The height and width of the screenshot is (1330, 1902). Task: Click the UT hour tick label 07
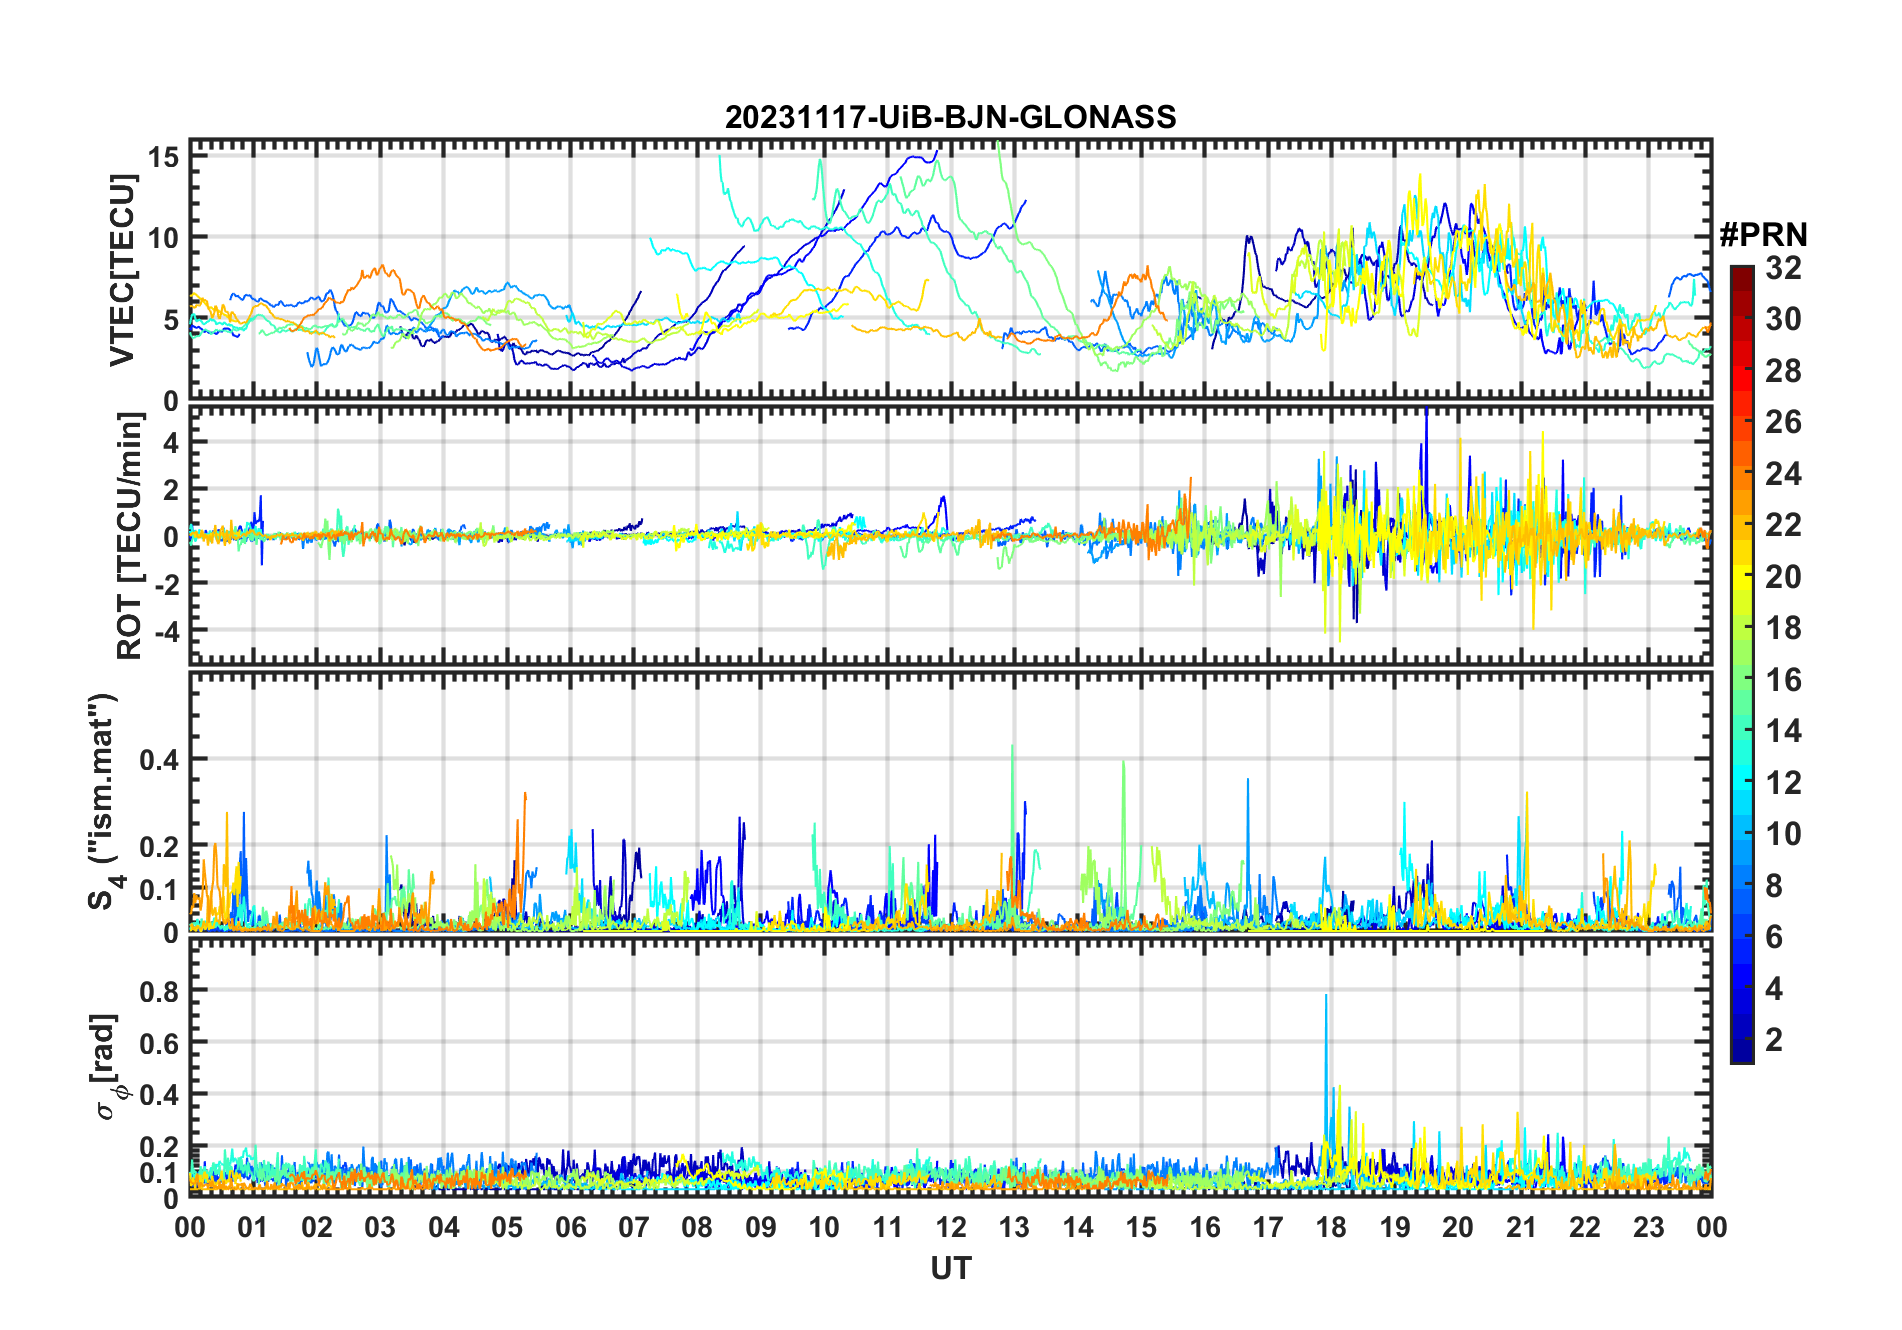(634, 1227)
